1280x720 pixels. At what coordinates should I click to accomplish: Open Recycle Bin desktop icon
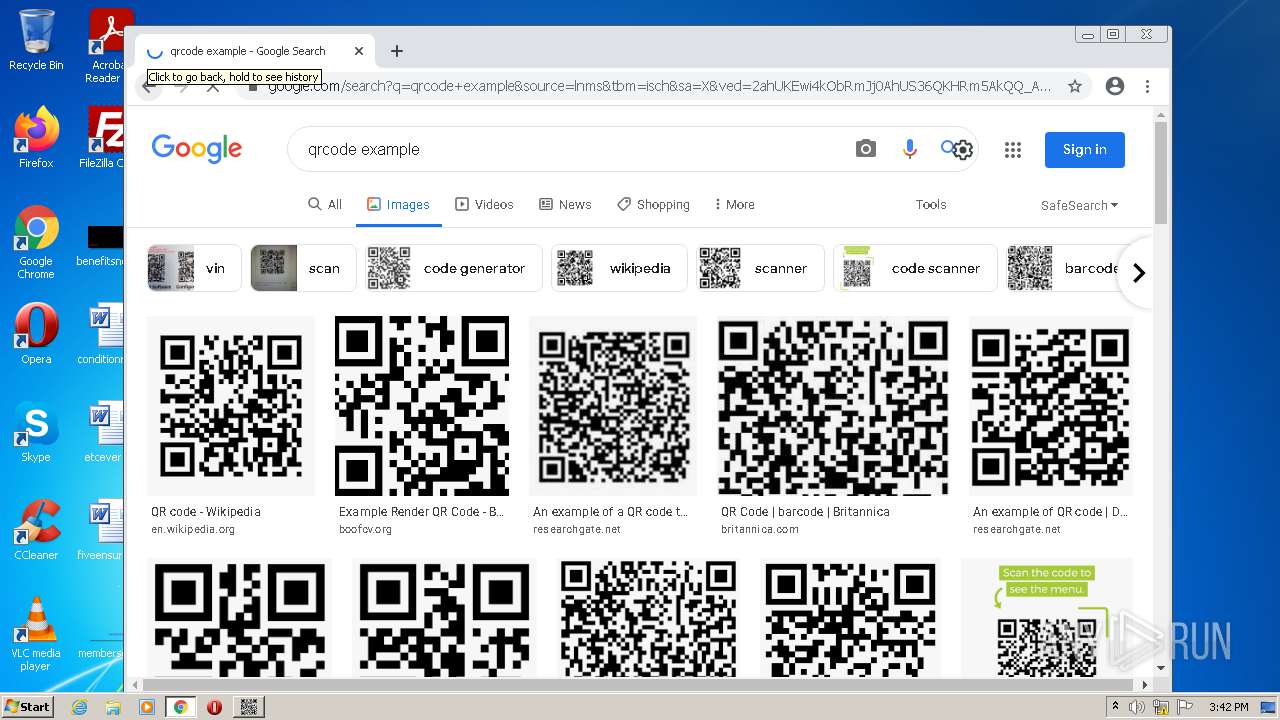point(36,40)
